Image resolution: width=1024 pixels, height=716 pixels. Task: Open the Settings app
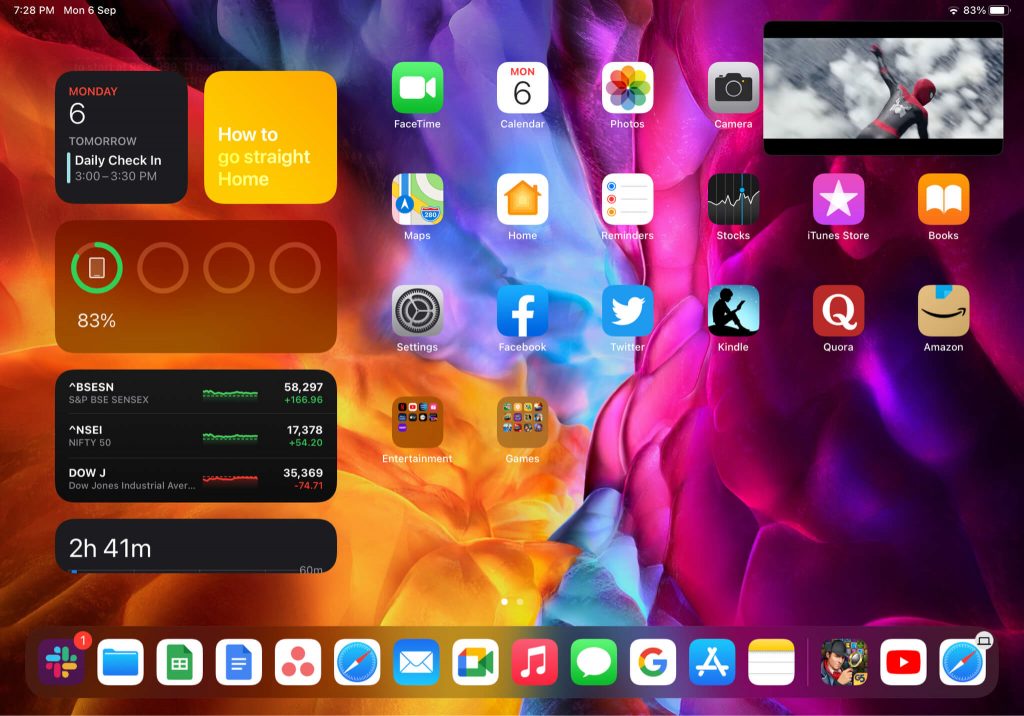(x=417, y=311)
